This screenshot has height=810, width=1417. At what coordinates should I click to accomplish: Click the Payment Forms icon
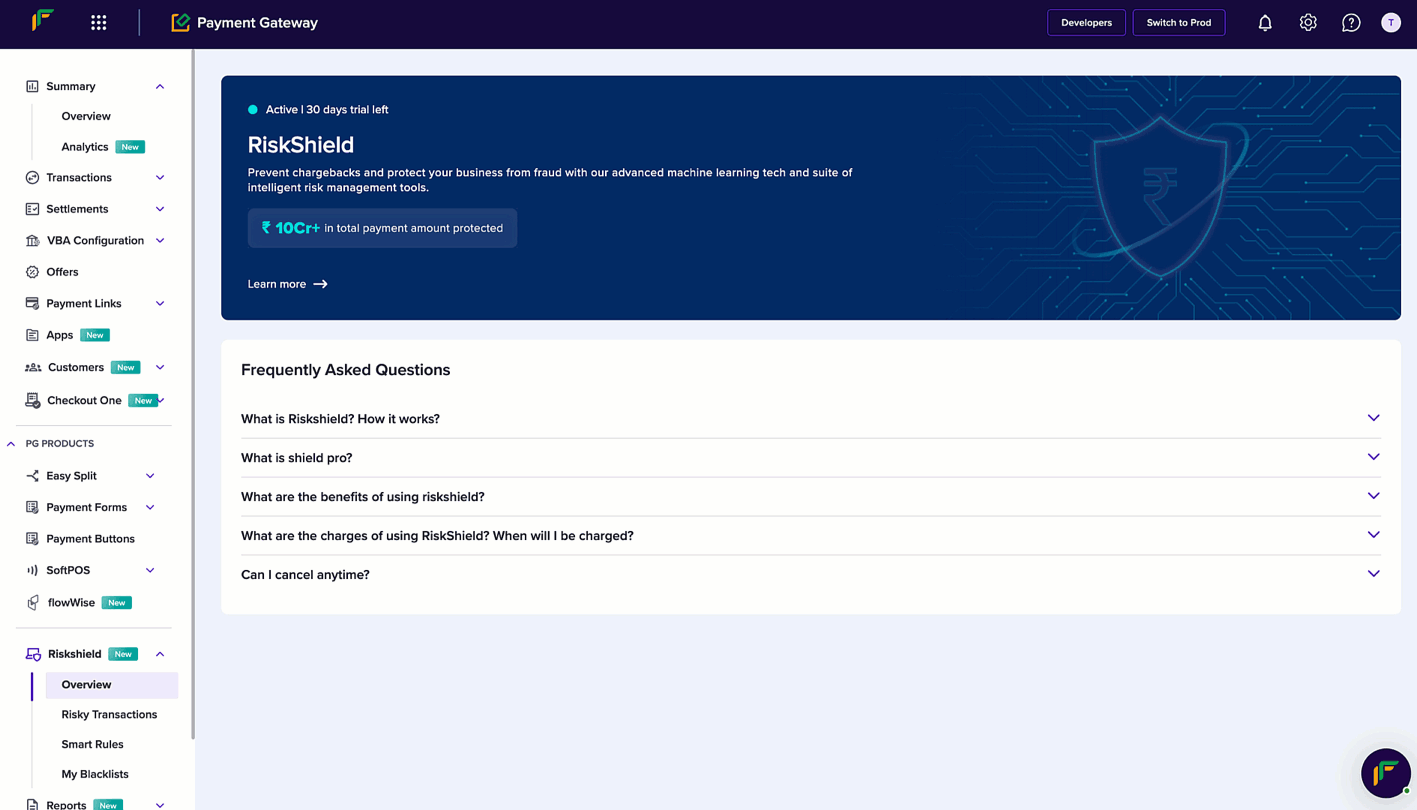[32, 507]
